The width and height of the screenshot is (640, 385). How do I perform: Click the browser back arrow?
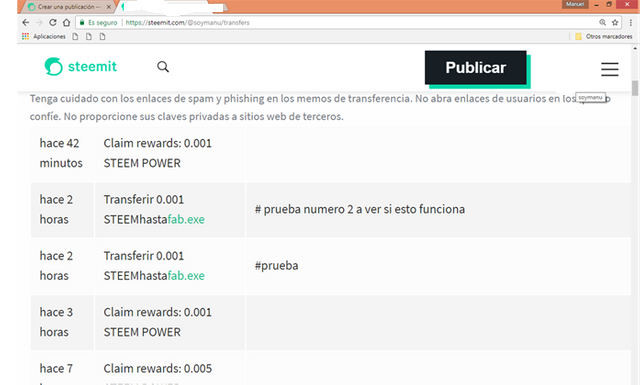click(26, 22)
